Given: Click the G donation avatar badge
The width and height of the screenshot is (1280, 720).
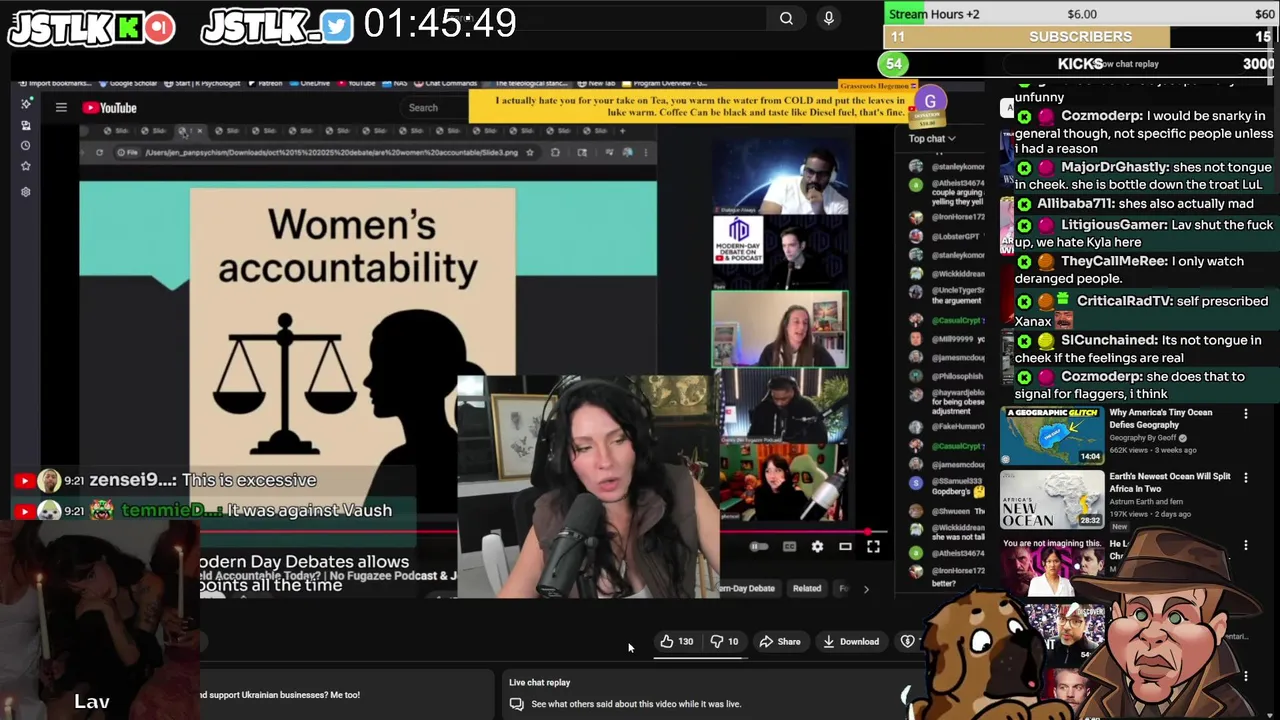Looking at the screenshot, I should [x=930, y=101].
